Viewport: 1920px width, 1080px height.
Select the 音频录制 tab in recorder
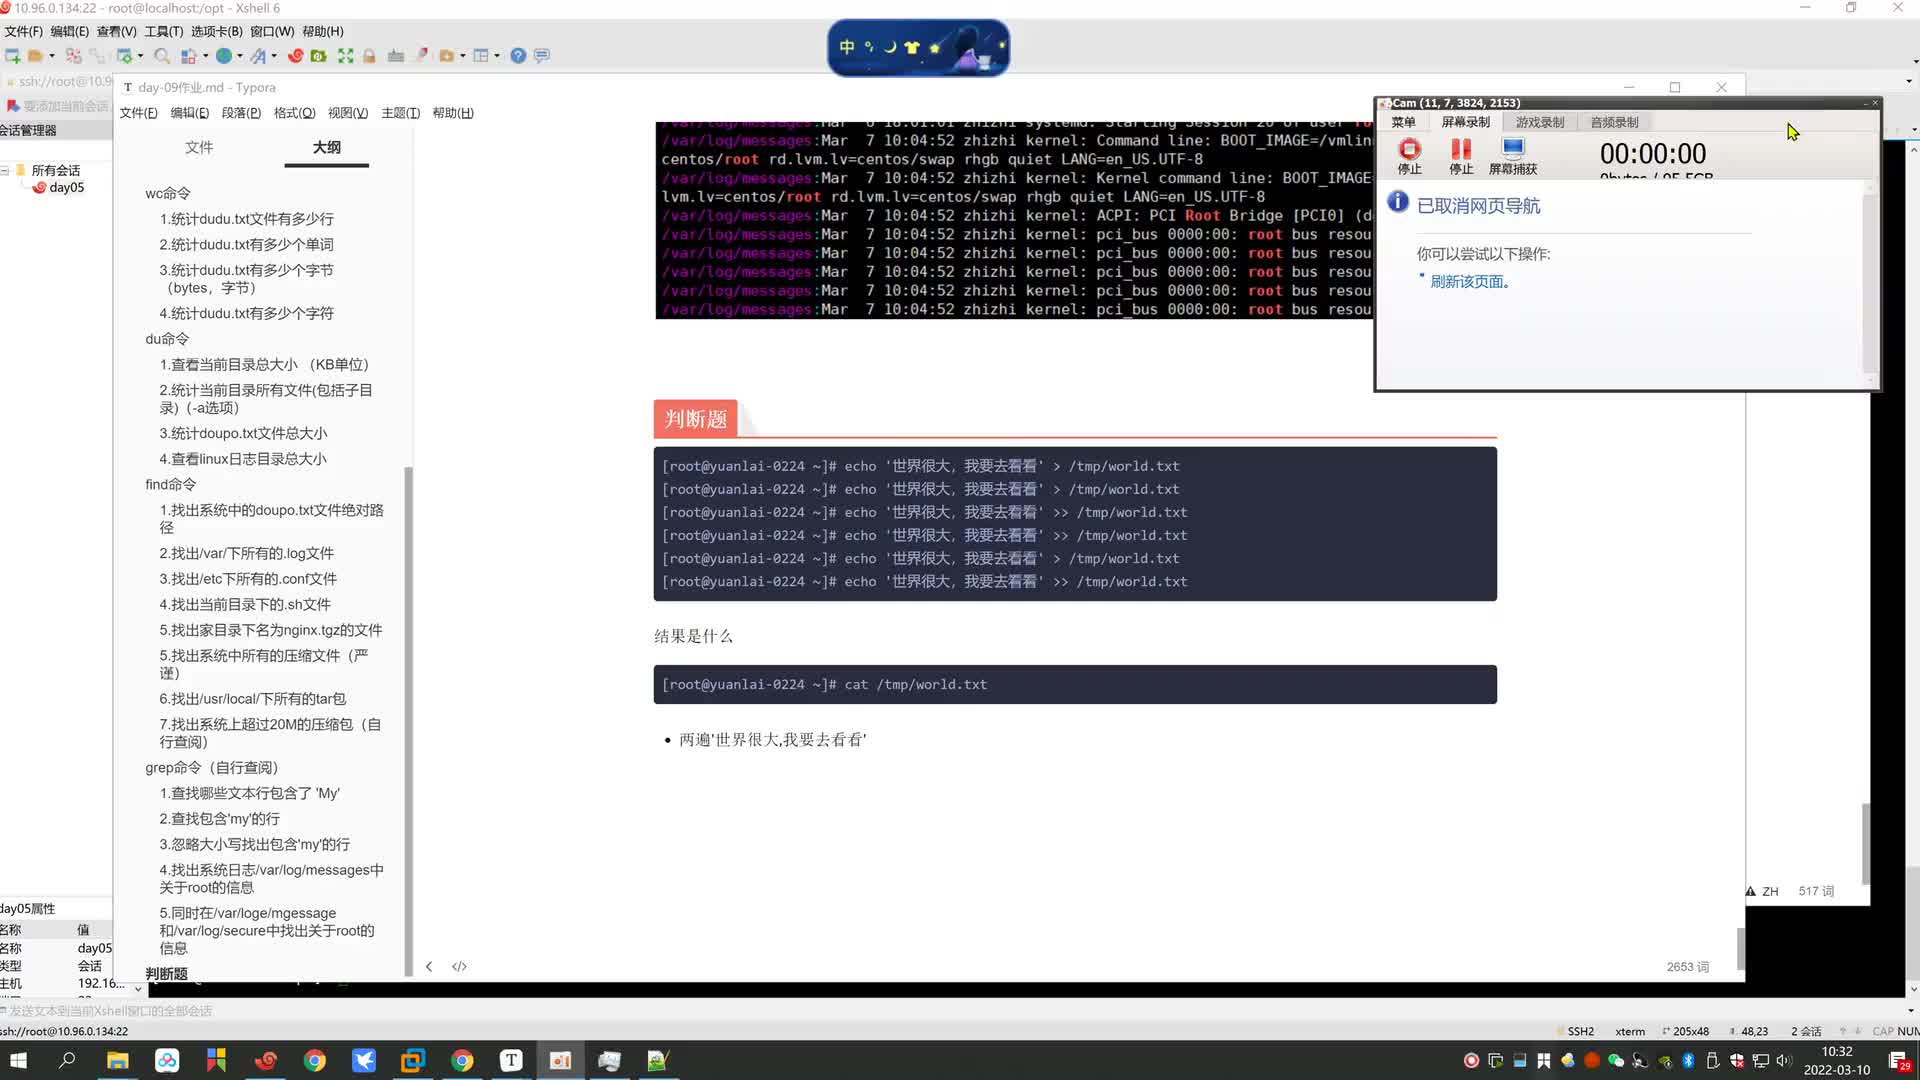pyautogui.click(x=1615, y=122)
